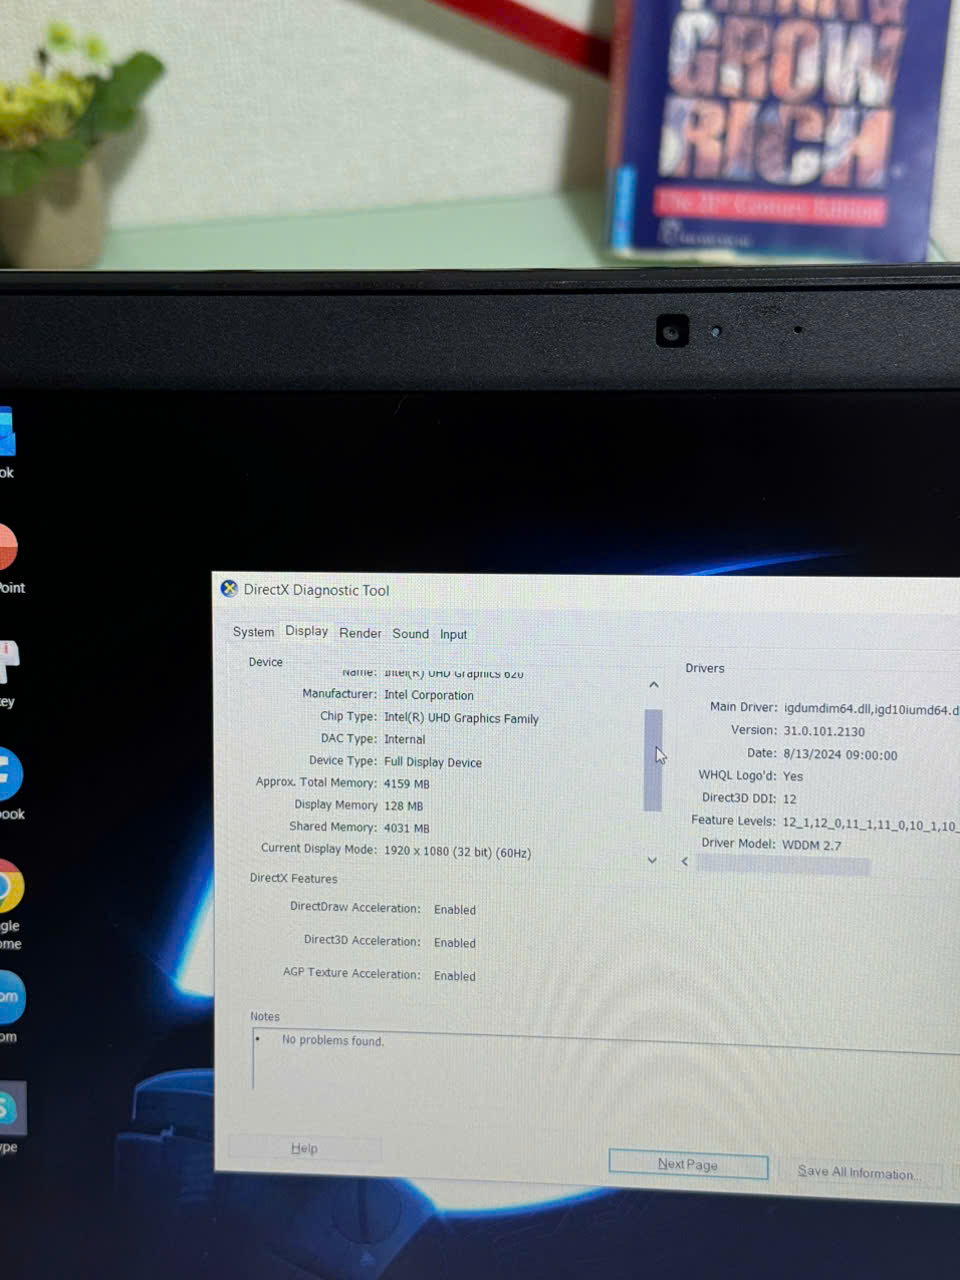Open the PowerPoint desktop shortcut
The image size is (960, 1280).
pyautogui.click(x=7, y=549)
